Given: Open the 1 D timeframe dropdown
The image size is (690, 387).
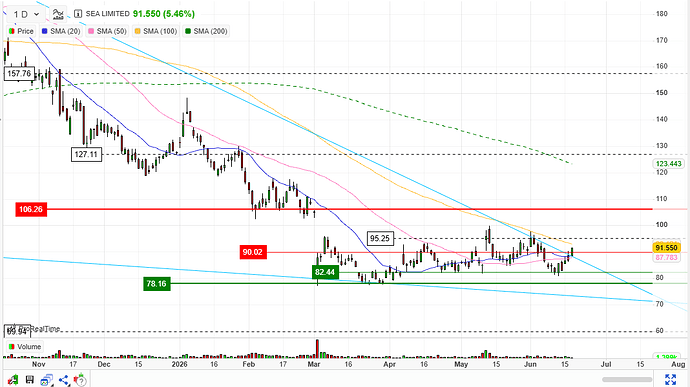Looking at the screenshot, I should pyautogui.click(x=26, y=14).
